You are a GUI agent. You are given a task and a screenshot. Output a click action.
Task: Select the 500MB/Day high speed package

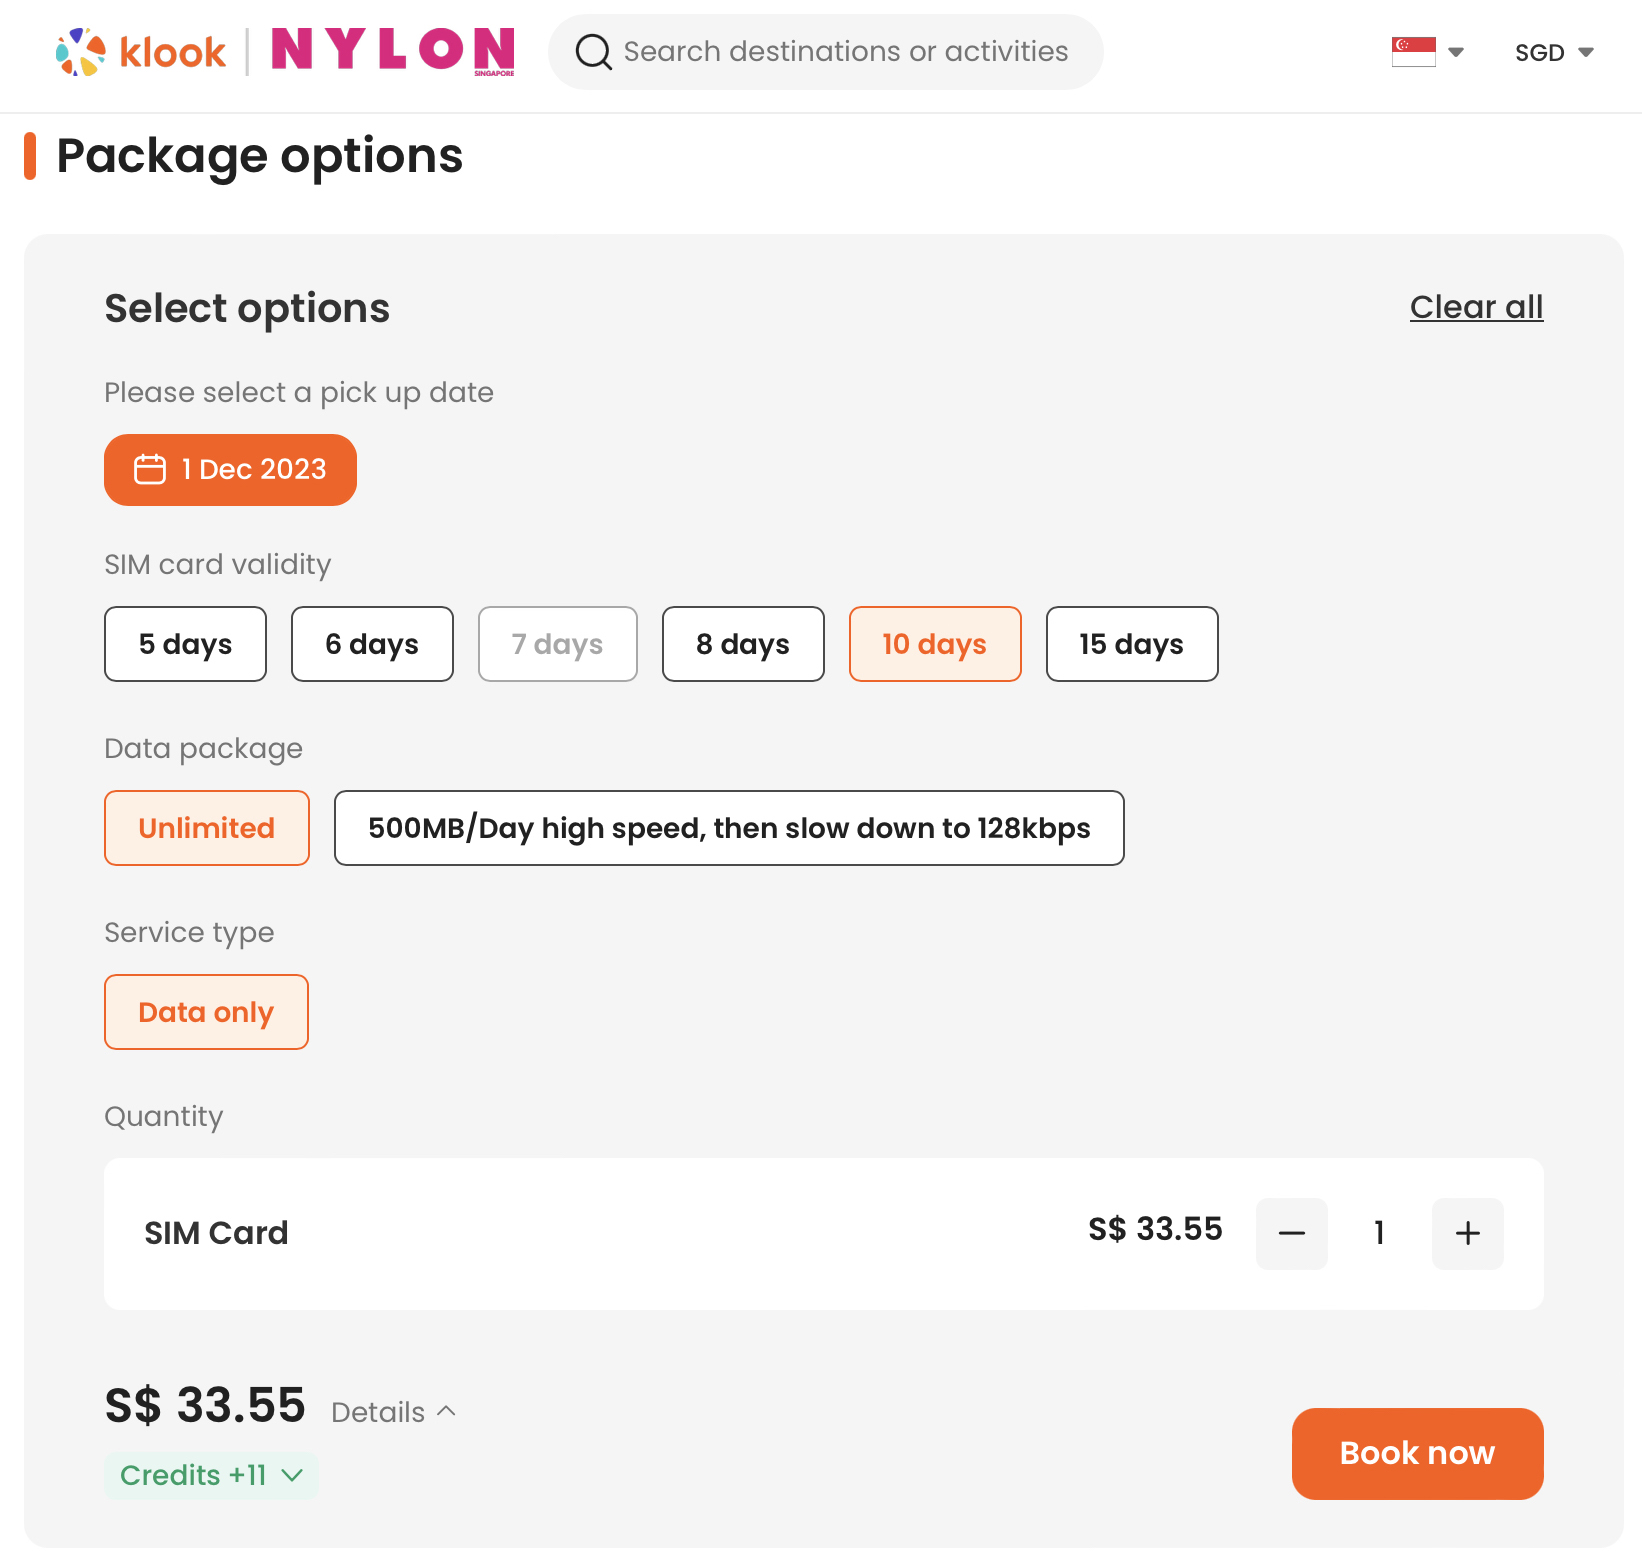pos(729,828)
